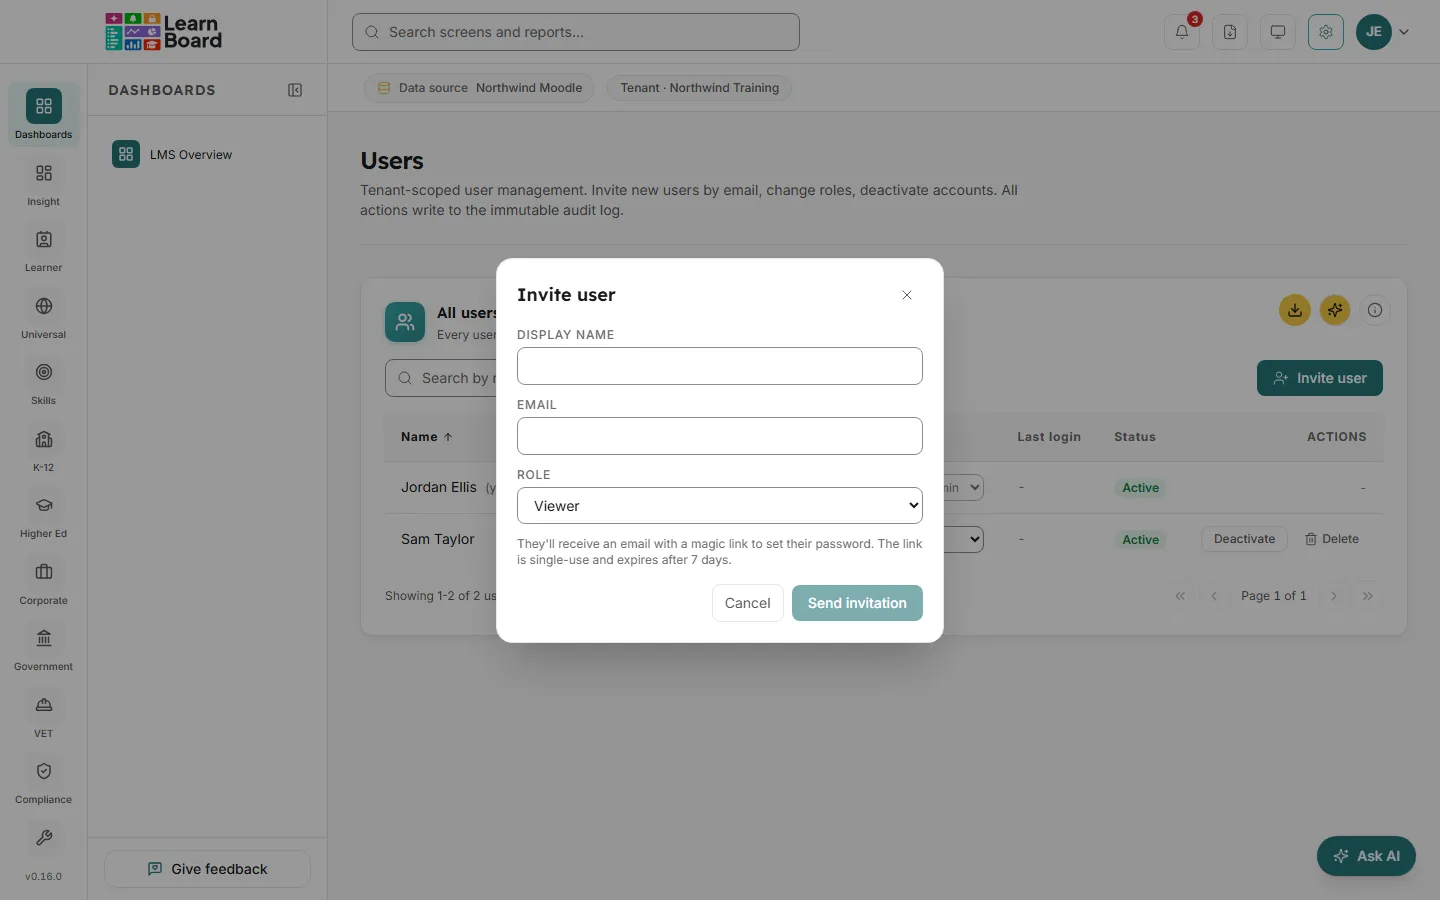
Task: Click the Search screens and reports field
Action: [x=576, y=32]
